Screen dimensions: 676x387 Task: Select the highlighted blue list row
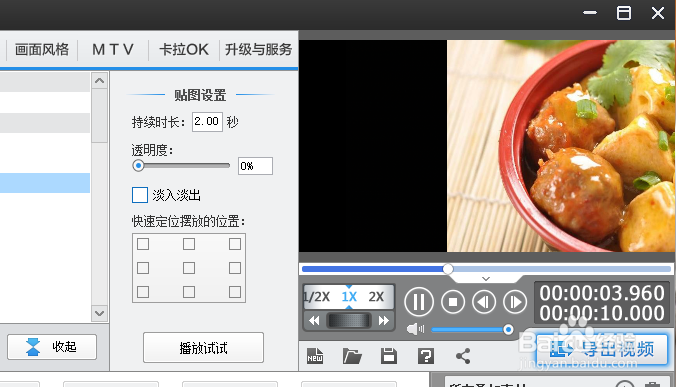point(45,183)
